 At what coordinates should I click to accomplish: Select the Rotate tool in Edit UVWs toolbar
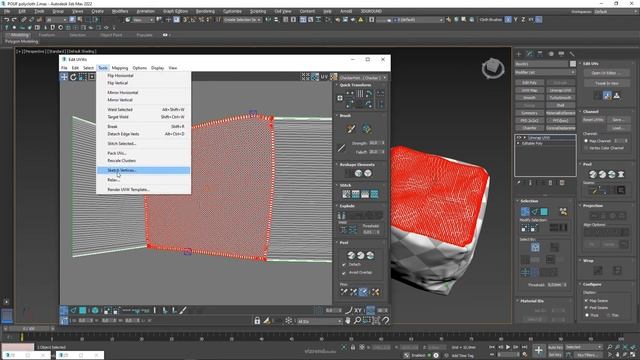(73, 77)
